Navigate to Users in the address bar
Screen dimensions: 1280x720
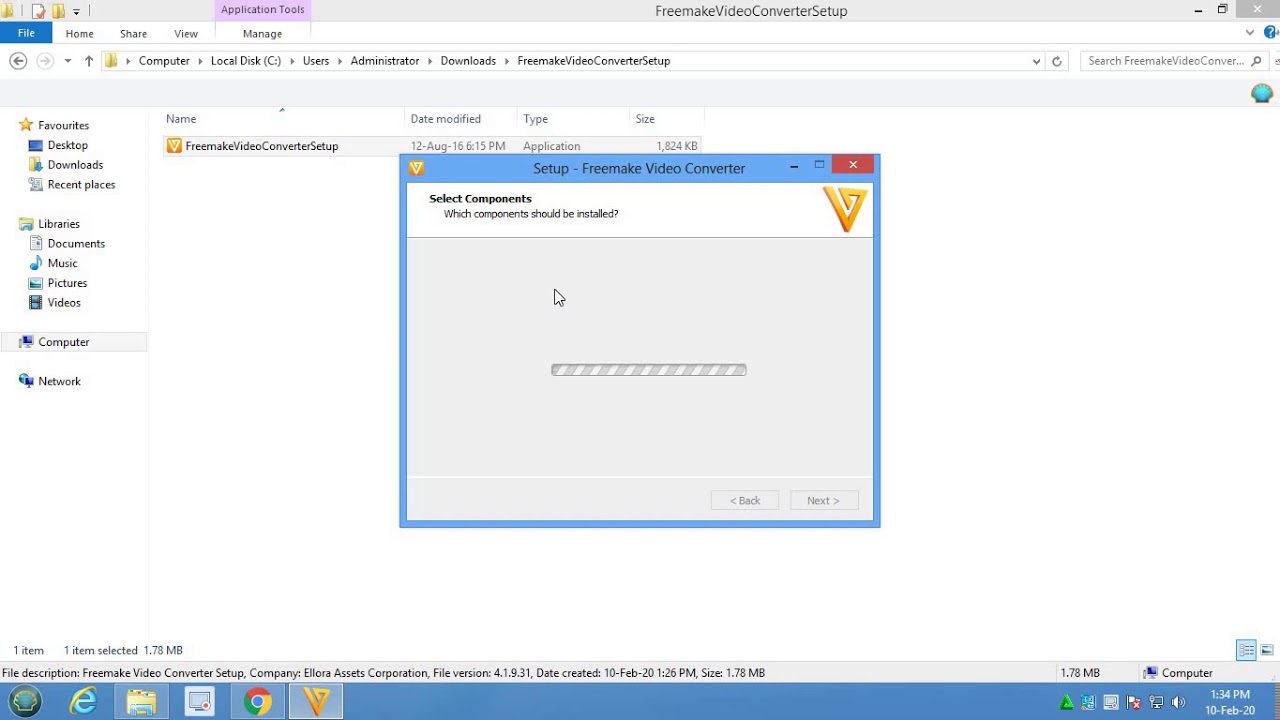pos(316,61)
